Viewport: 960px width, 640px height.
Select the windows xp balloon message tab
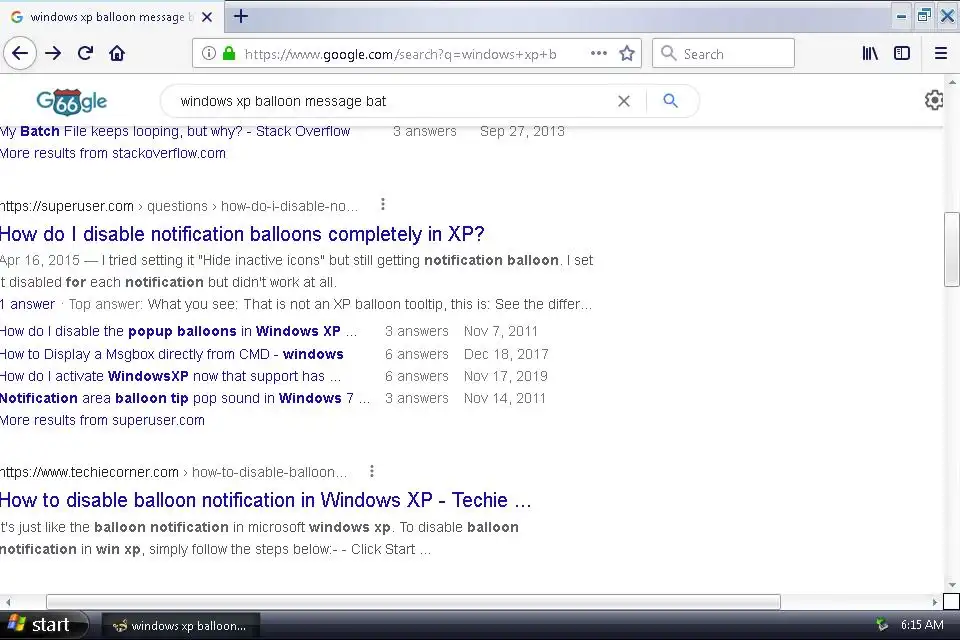[x=111, y=17]
